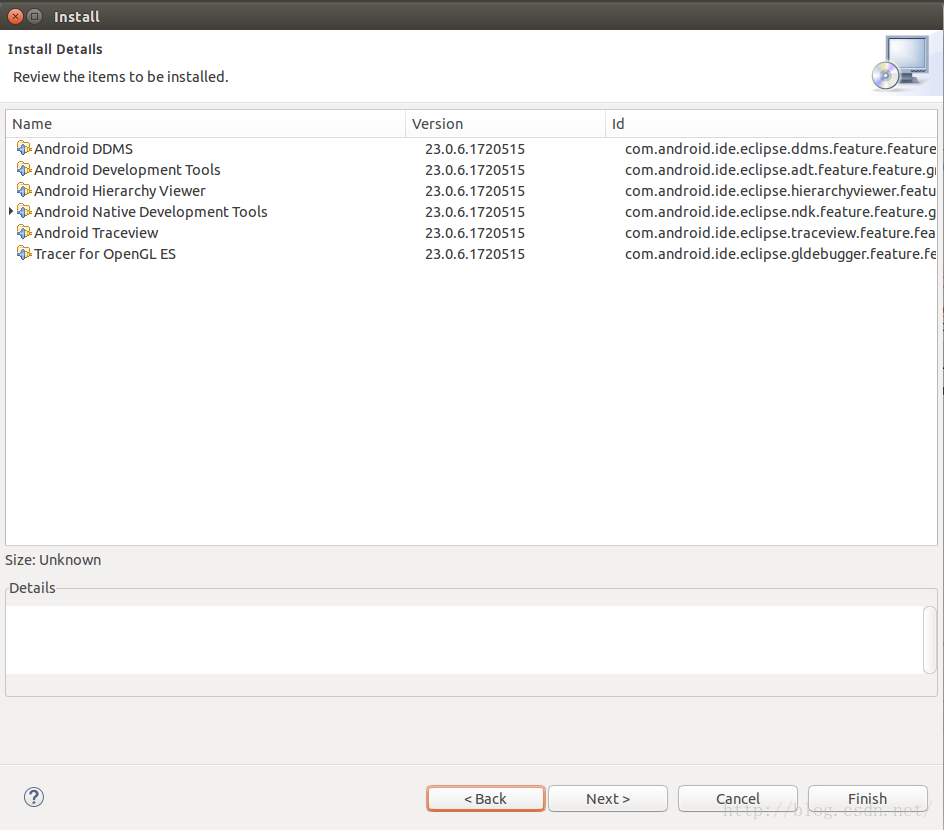Sort by the Version column header
The height and width of the screenshot is (830, 944).
(x=505, y=124)
